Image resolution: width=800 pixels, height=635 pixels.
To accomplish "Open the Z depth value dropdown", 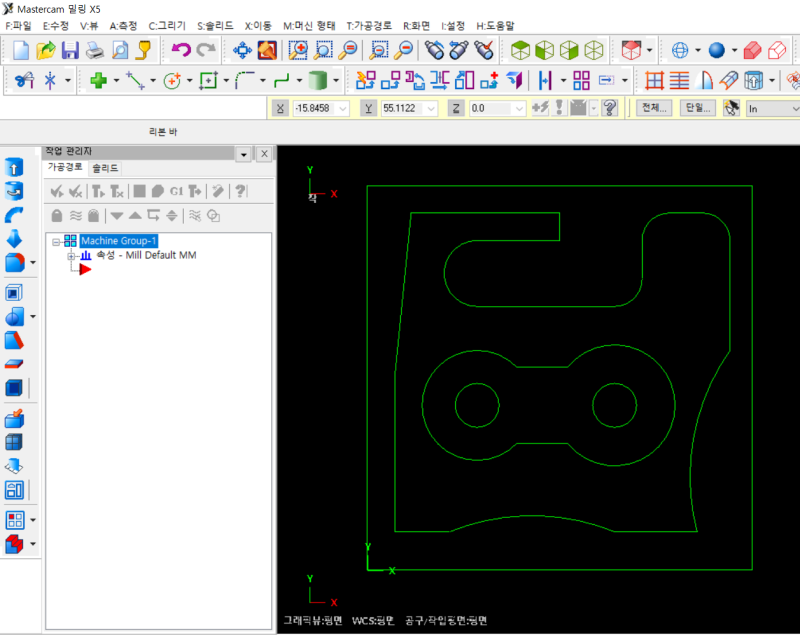I will pos(518,108).
